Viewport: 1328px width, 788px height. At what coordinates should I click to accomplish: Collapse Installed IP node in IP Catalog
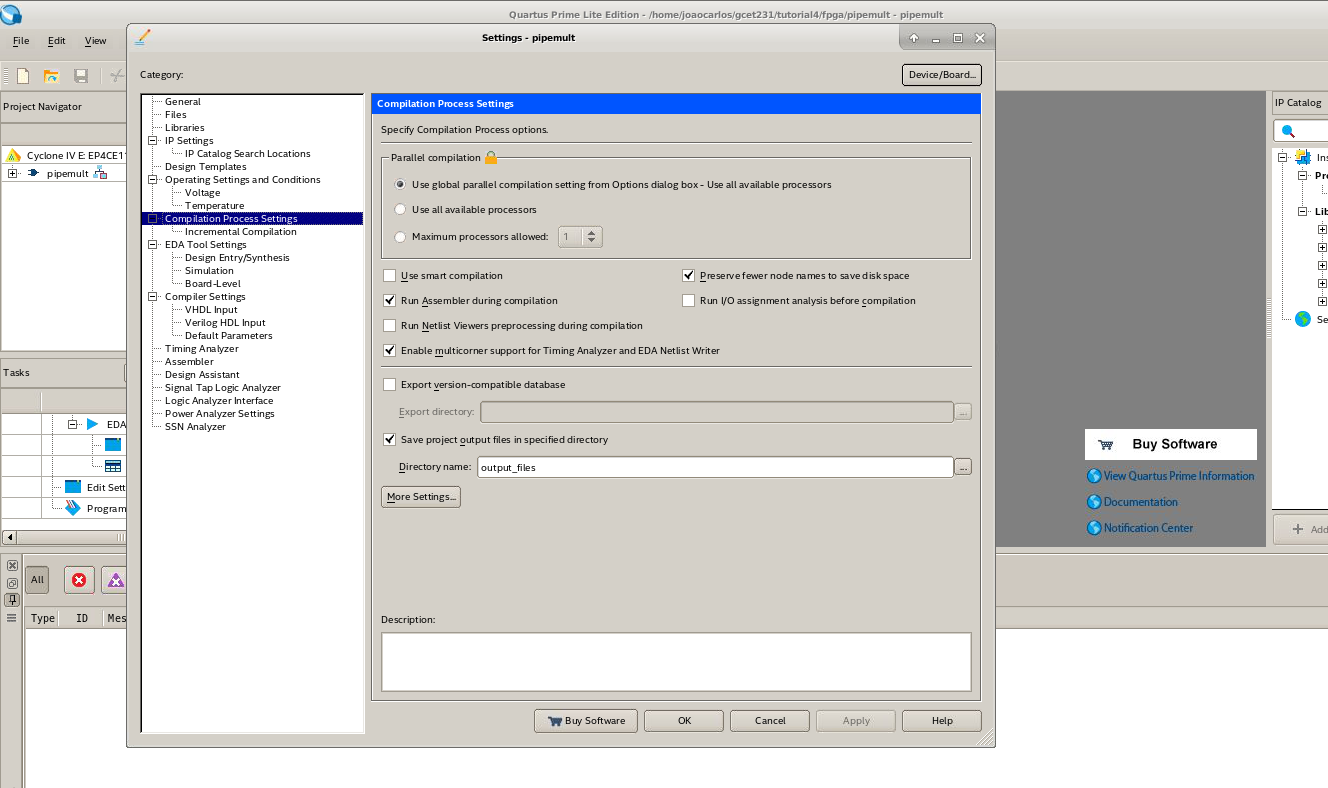1284,157
